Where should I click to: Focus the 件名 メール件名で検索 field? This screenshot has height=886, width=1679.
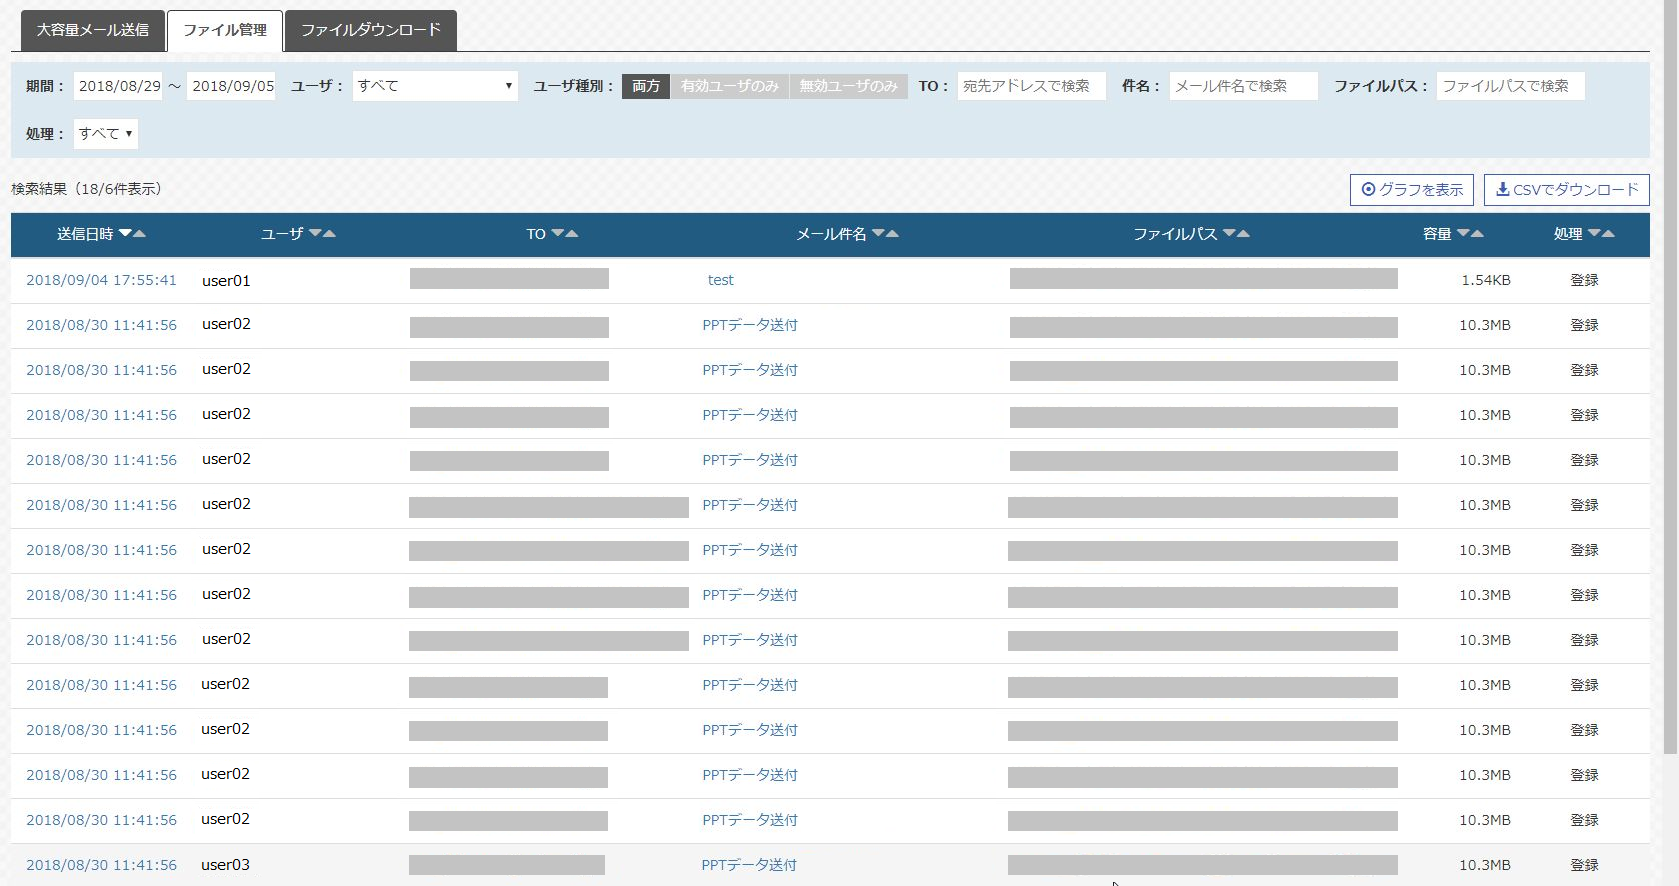(x=1244, y=86)
